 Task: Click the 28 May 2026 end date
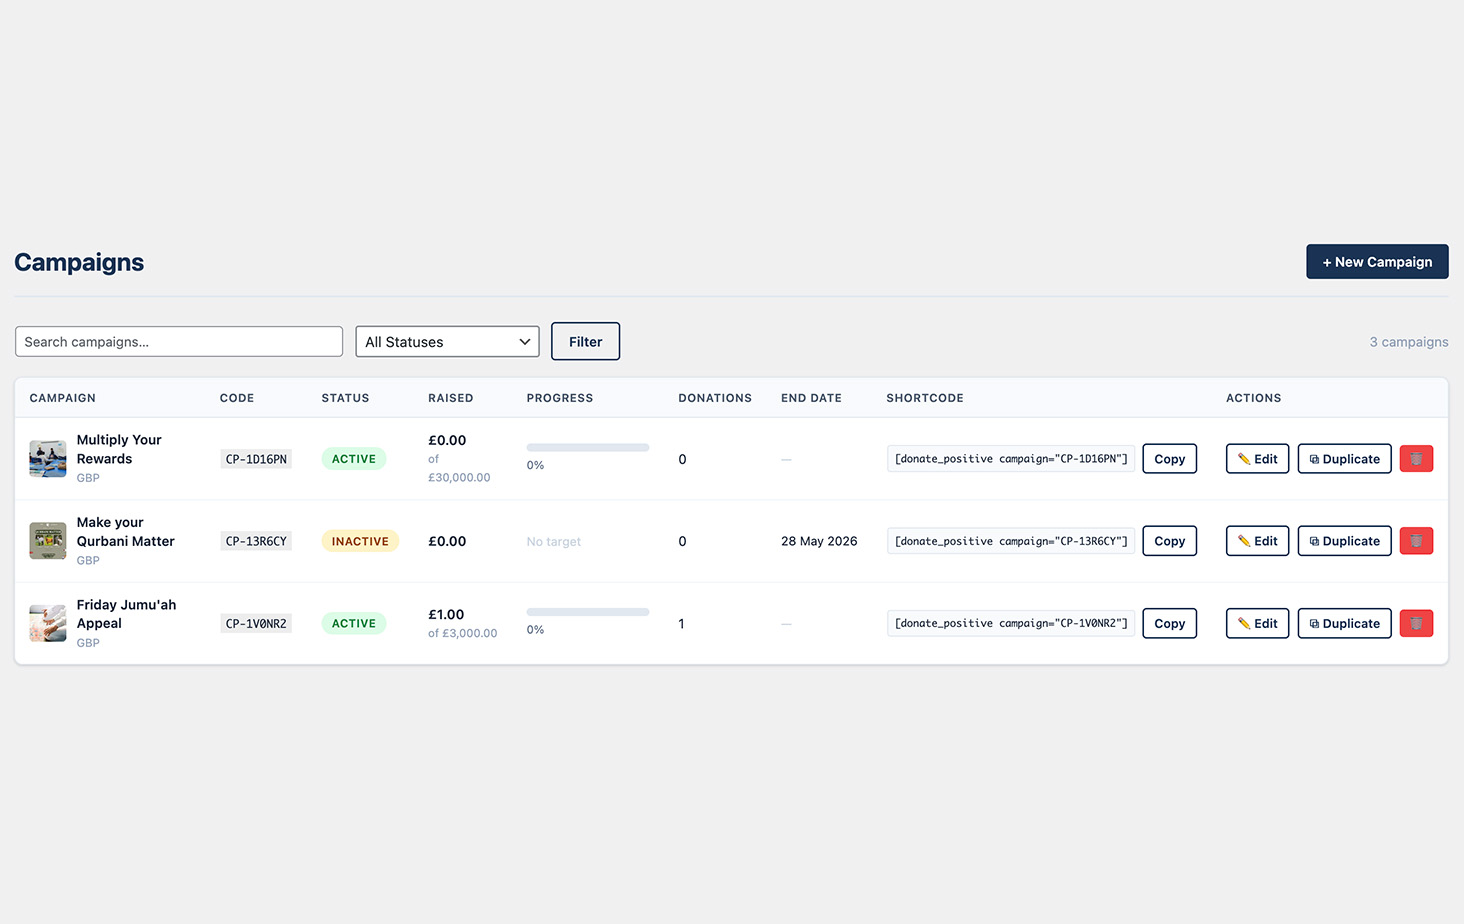click(819, 541)
